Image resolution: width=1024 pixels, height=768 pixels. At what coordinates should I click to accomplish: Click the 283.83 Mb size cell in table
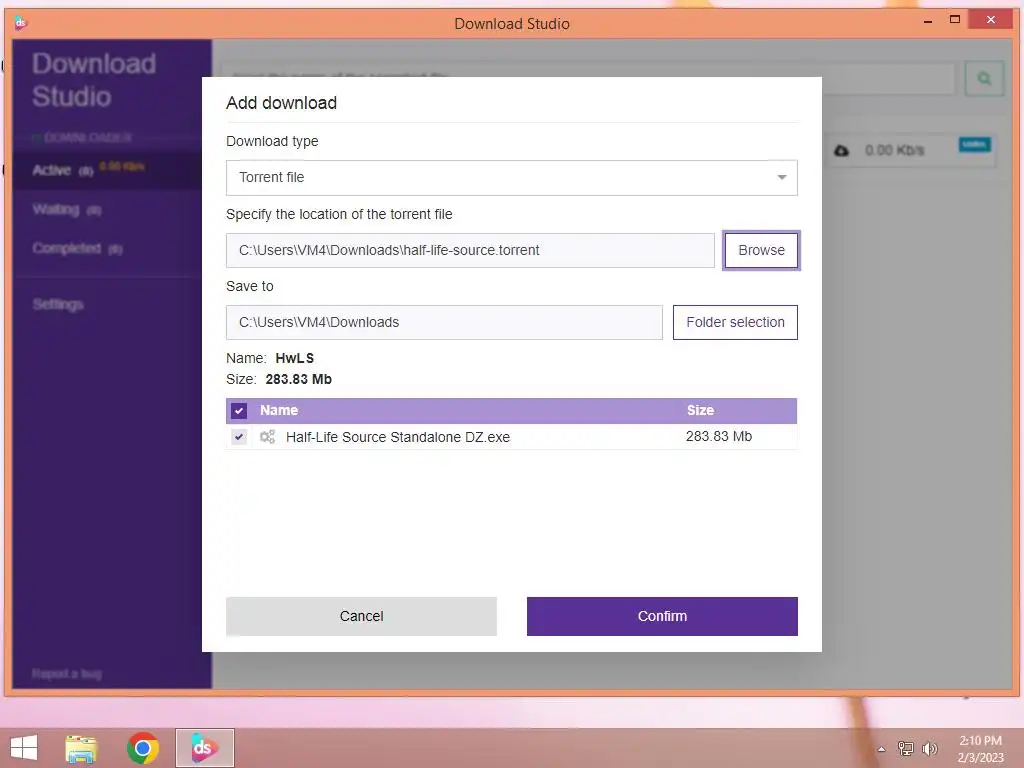coord(718,436)
